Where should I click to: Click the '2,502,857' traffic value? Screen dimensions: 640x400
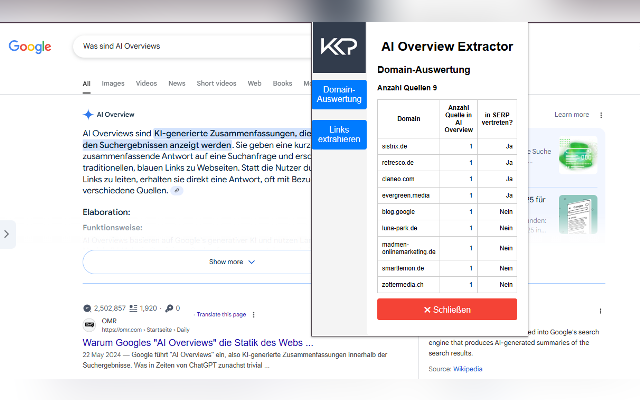[x=110, y=309]
